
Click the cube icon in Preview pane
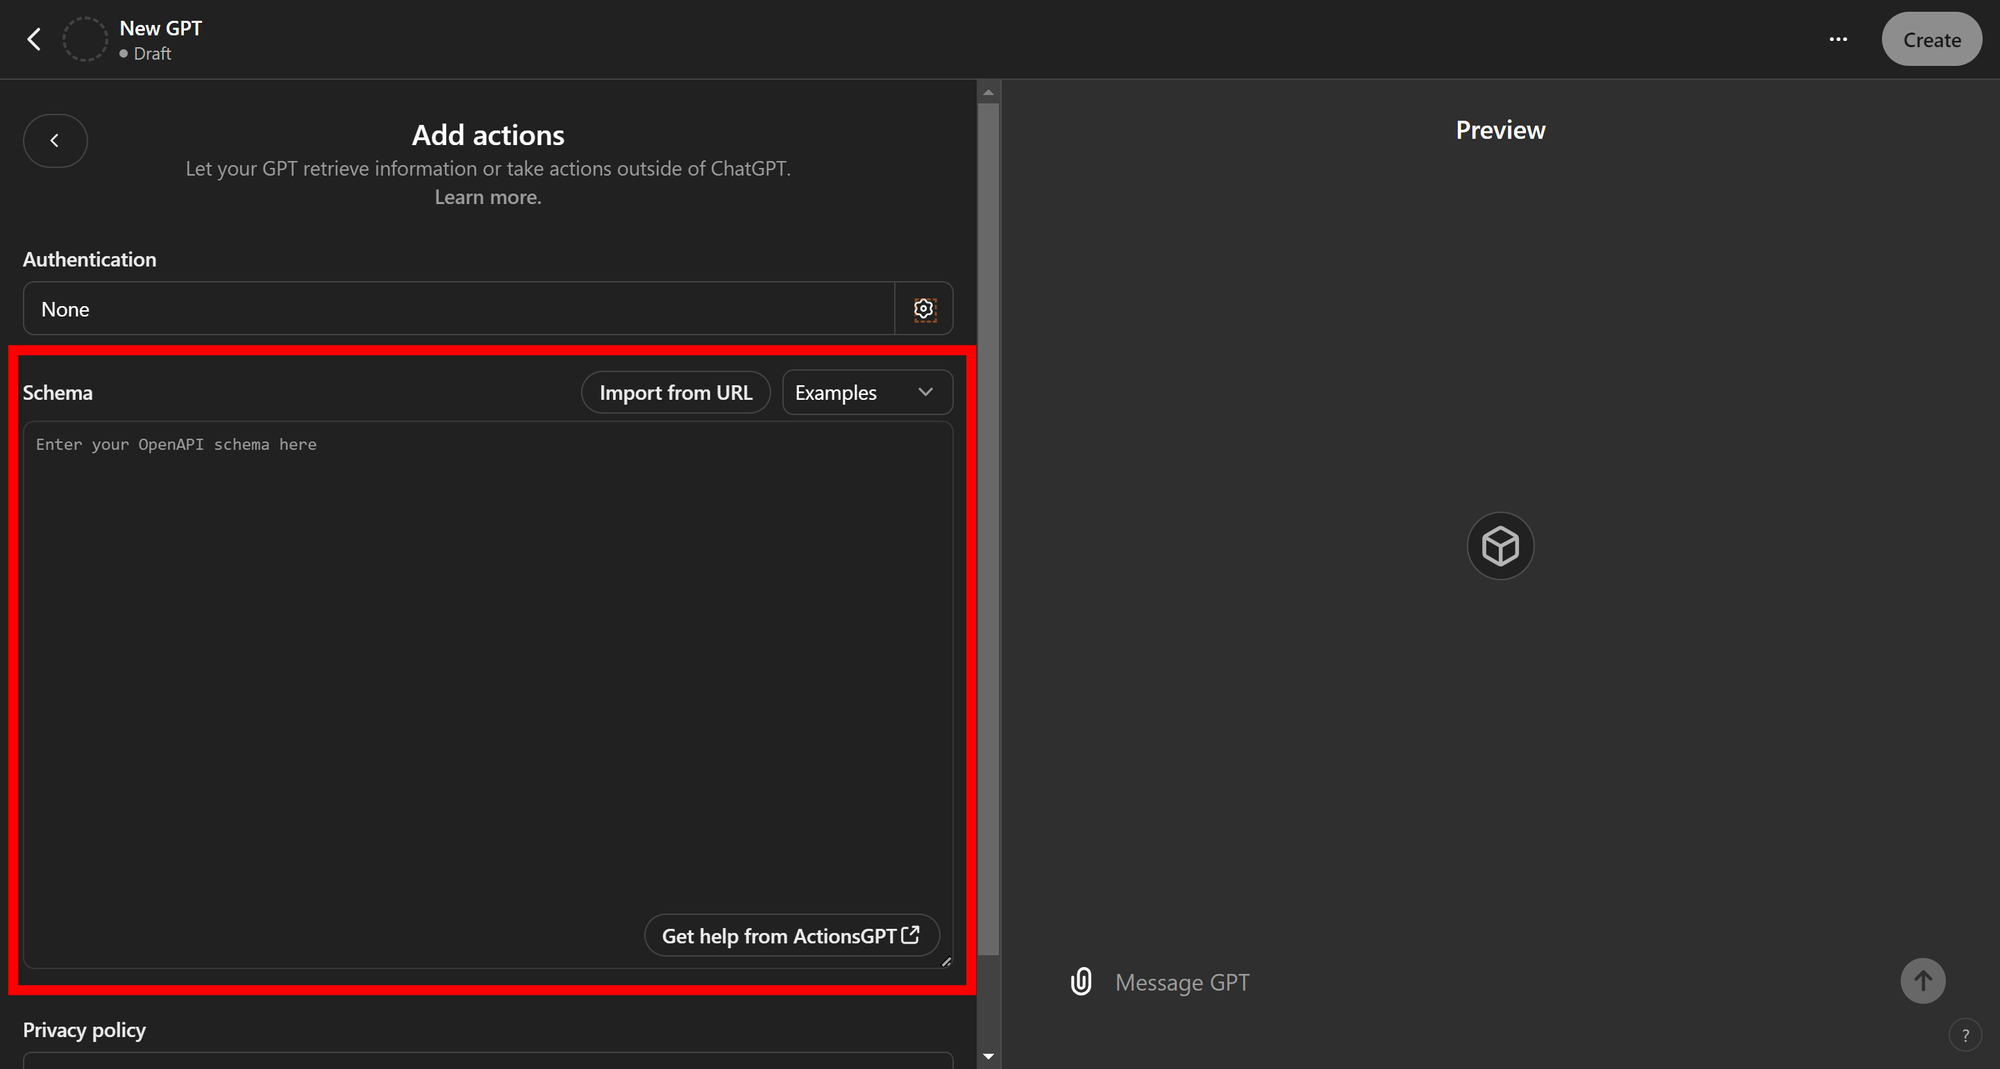1500,546
